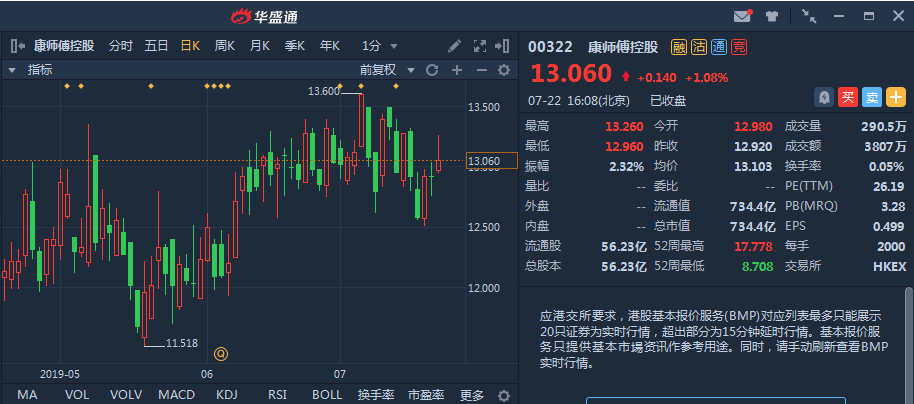Click the PE(TTM) value 26.19
Screen dimensions: 914x404
coord(888,187)
